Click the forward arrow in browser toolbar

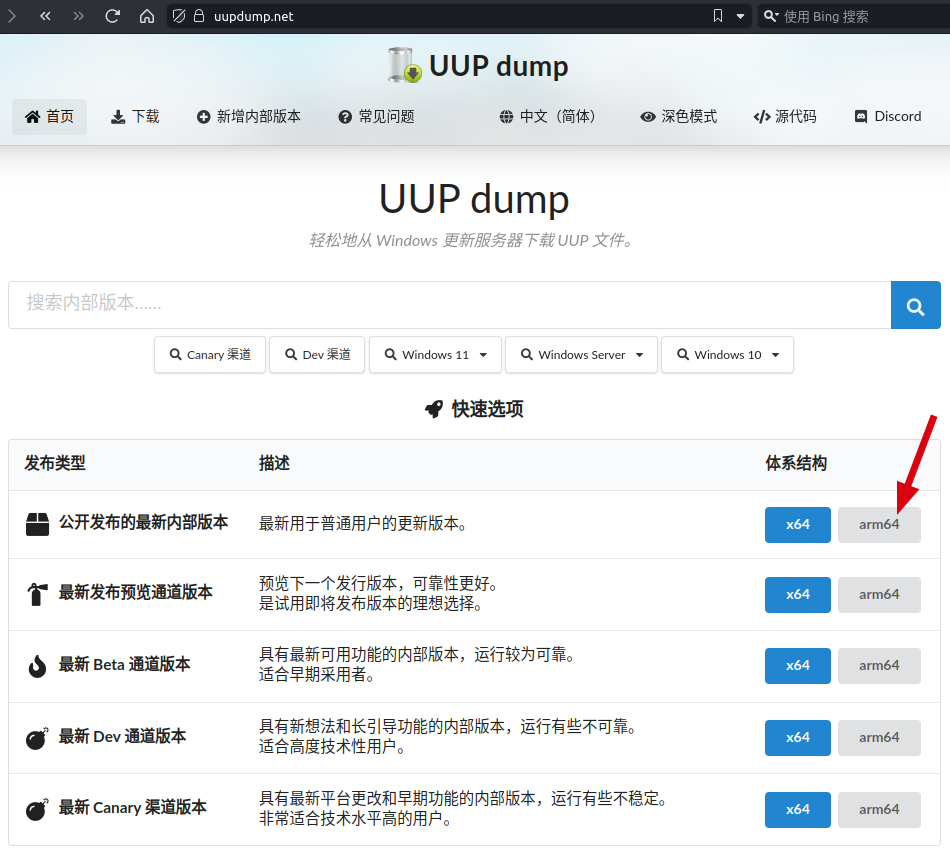pyautogui.click(x=12, y=16)
